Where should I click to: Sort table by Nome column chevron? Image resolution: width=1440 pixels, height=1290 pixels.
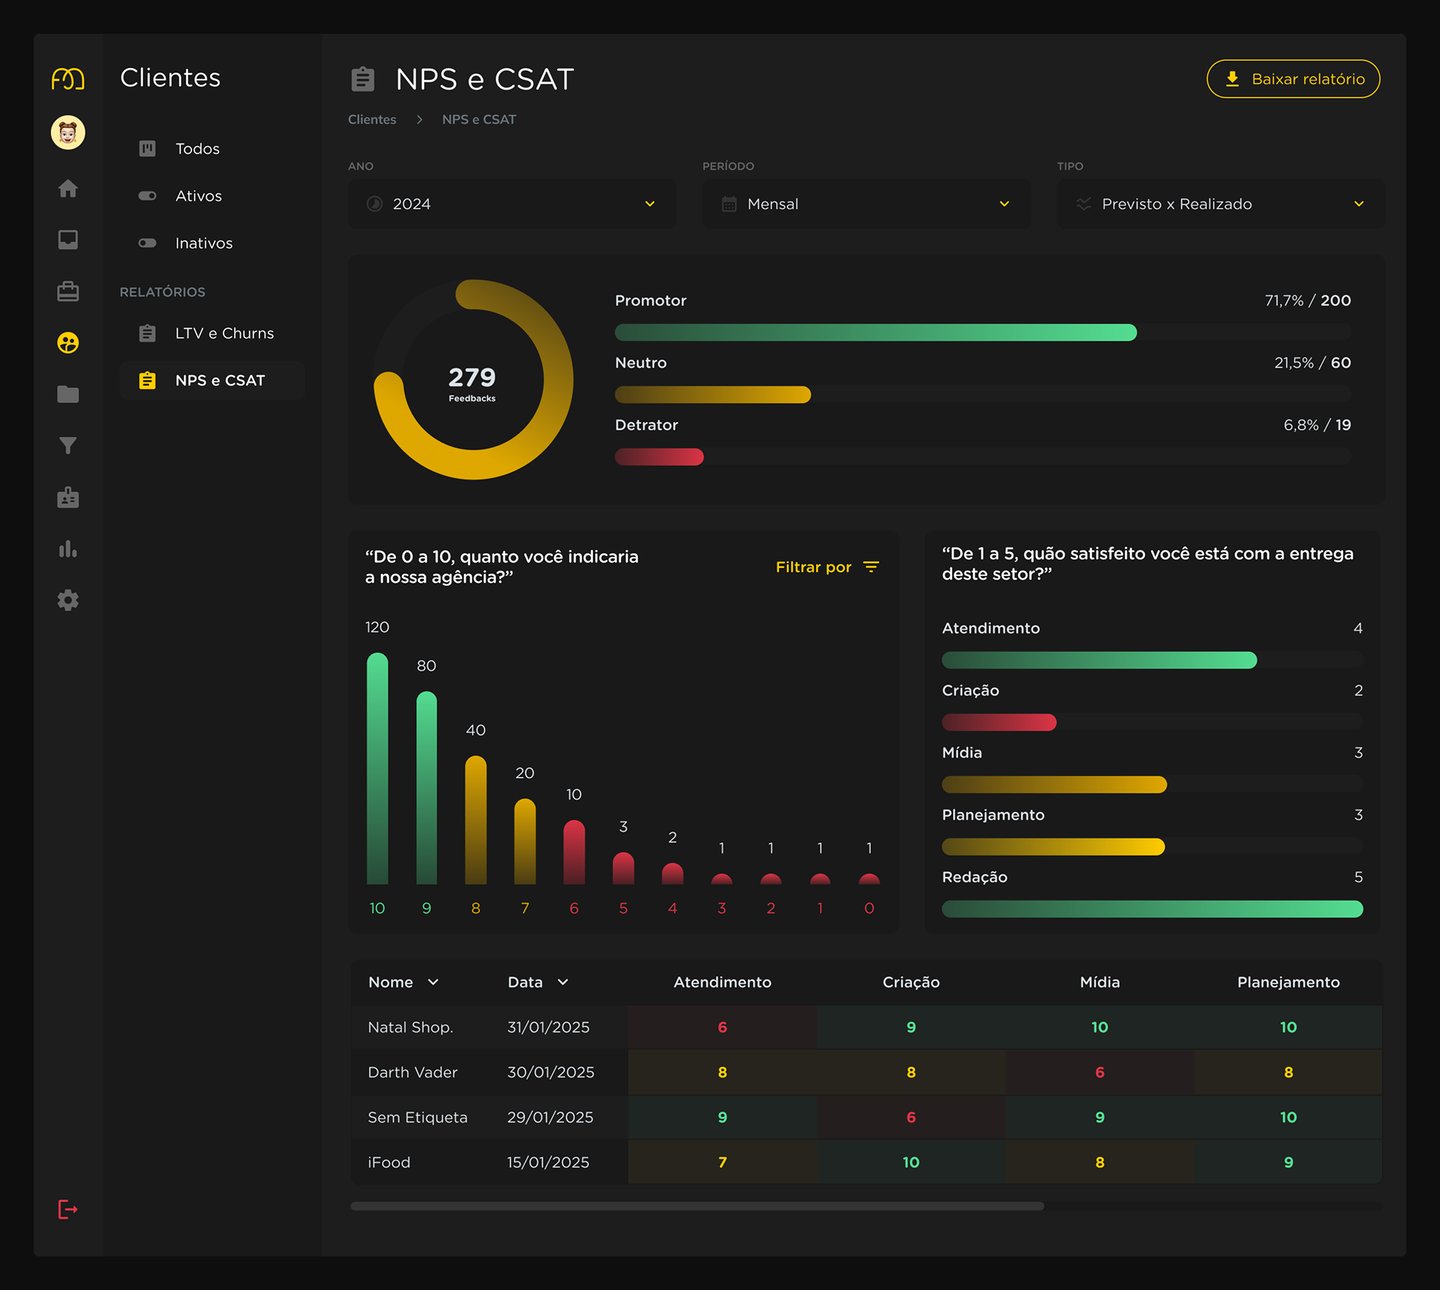tap(433, 982)
